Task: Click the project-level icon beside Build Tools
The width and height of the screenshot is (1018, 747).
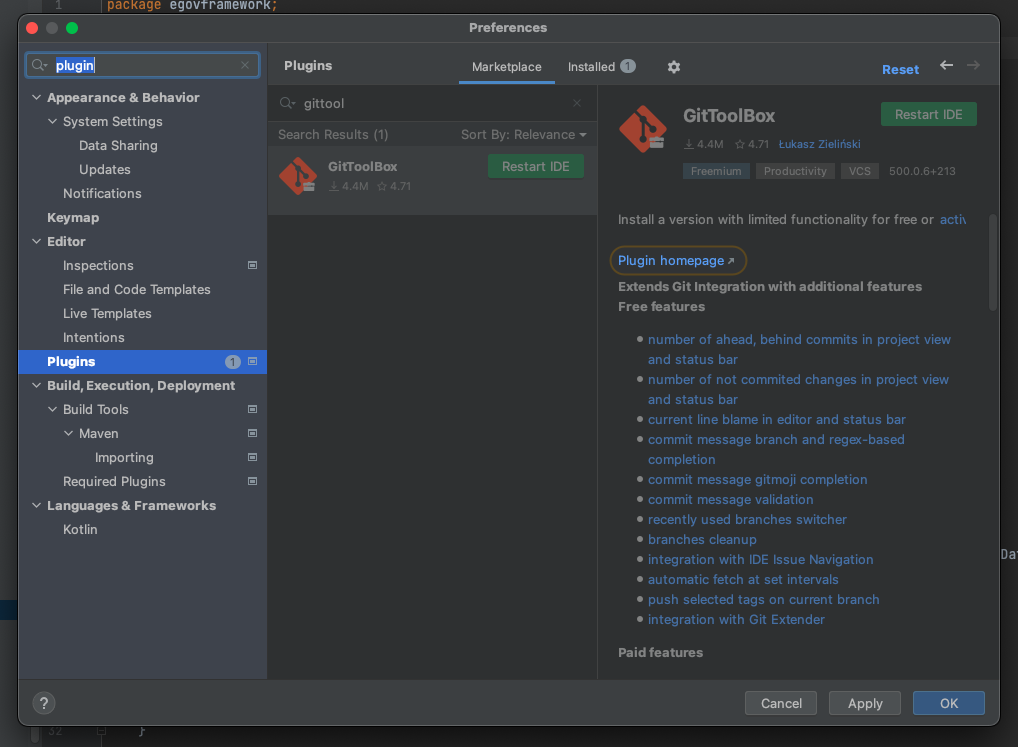Action: (x=253, y=410)
